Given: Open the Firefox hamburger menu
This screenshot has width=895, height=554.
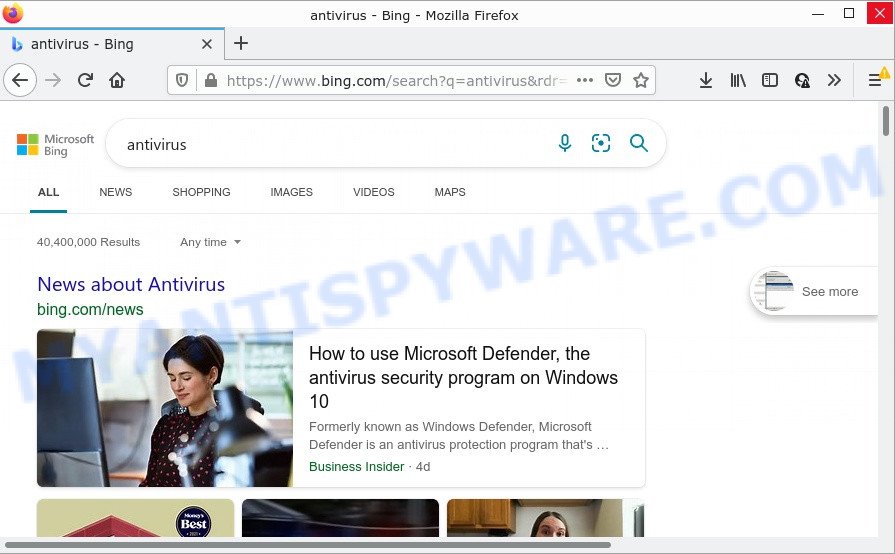Looking at the screenshot, I should click(x=875, y=80).
